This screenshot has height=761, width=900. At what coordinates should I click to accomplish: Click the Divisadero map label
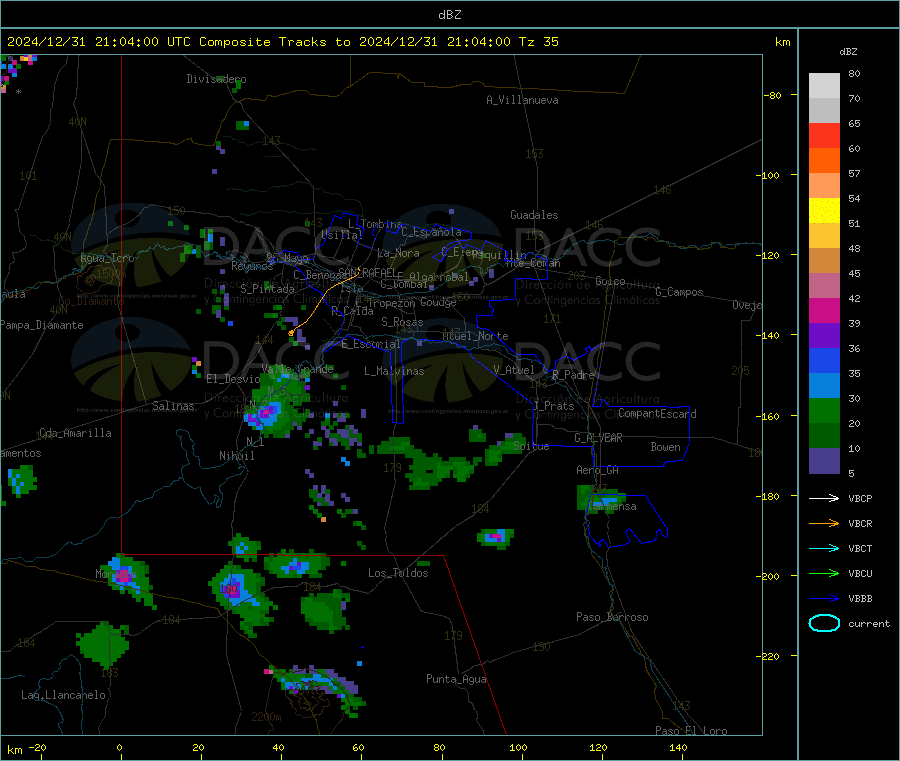[216, 79]
